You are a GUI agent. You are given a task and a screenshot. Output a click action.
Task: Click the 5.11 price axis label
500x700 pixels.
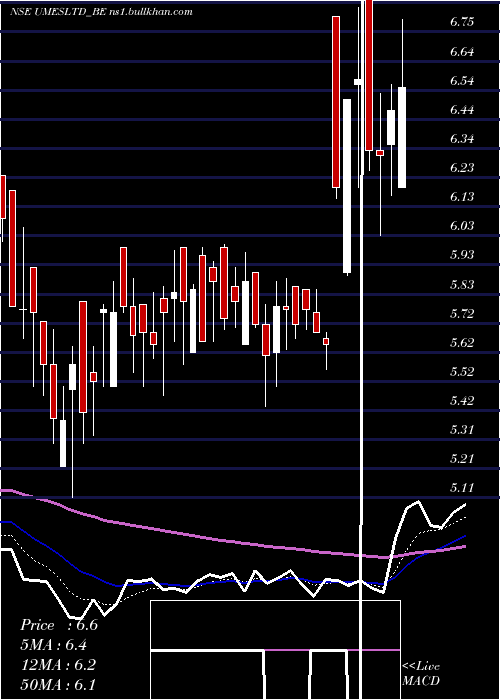462,488
